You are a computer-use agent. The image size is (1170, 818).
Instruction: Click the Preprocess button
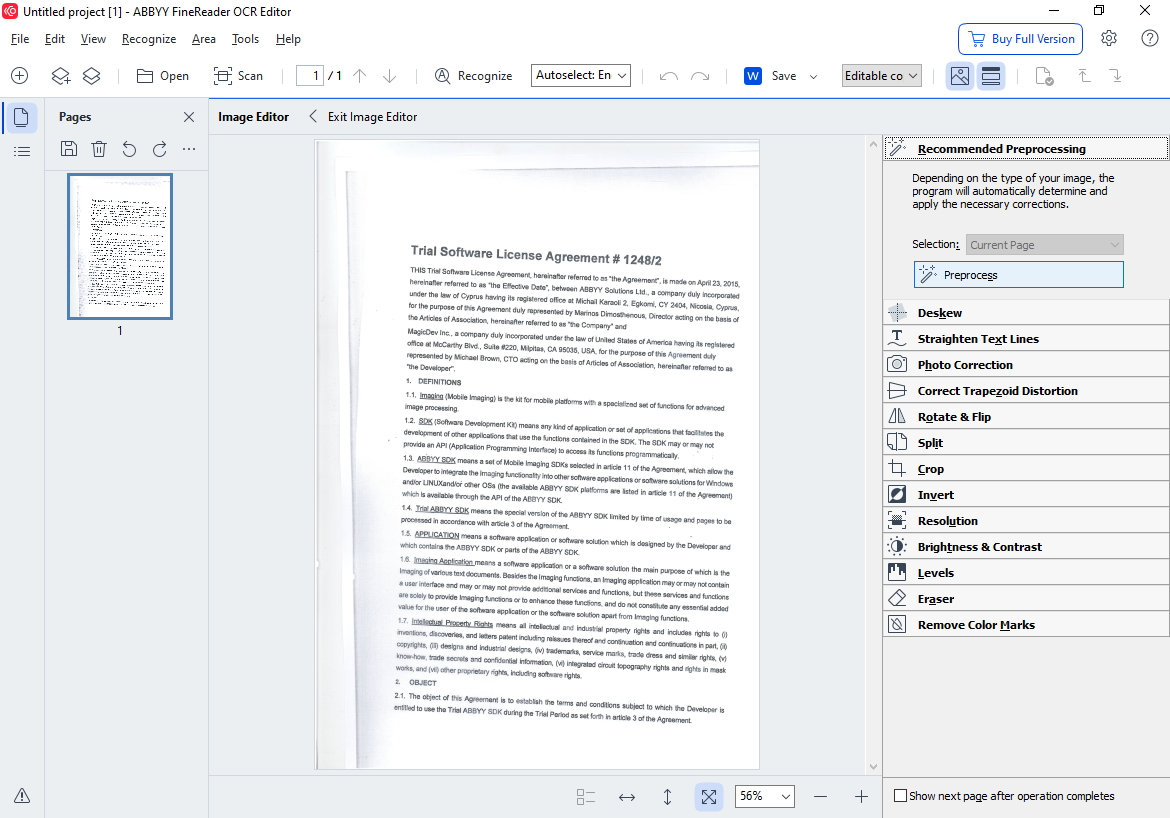[x=1019, y=275]
